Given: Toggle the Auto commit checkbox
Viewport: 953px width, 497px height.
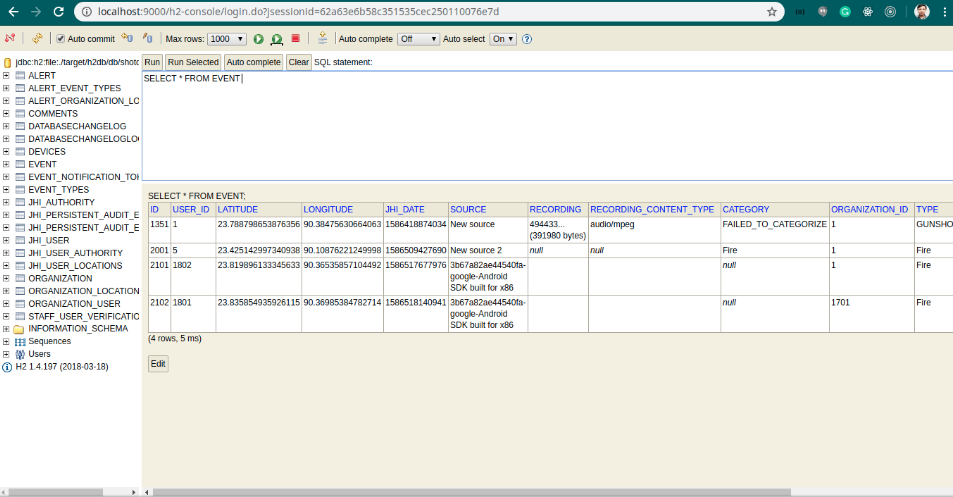Looking at the screenshot, I should click(60, 39).
